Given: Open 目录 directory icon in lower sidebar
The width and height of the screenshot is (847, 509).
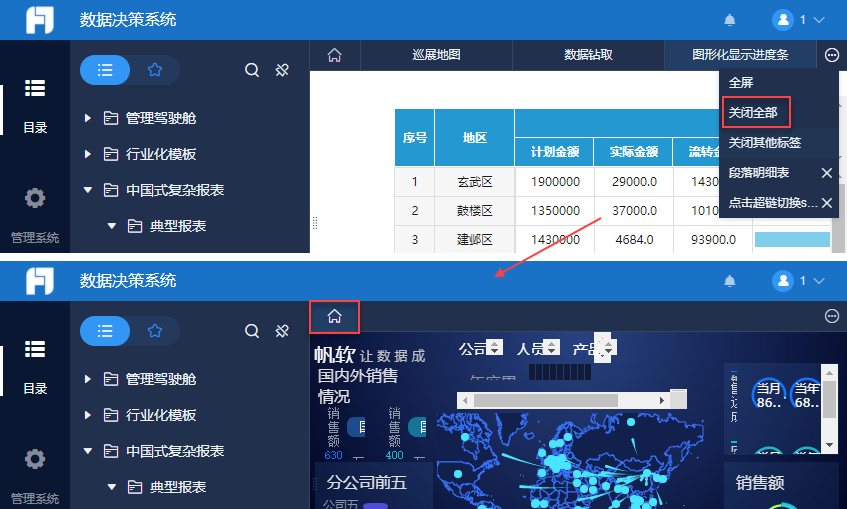Looking at the screenshot, I should (x=35, y=349).
